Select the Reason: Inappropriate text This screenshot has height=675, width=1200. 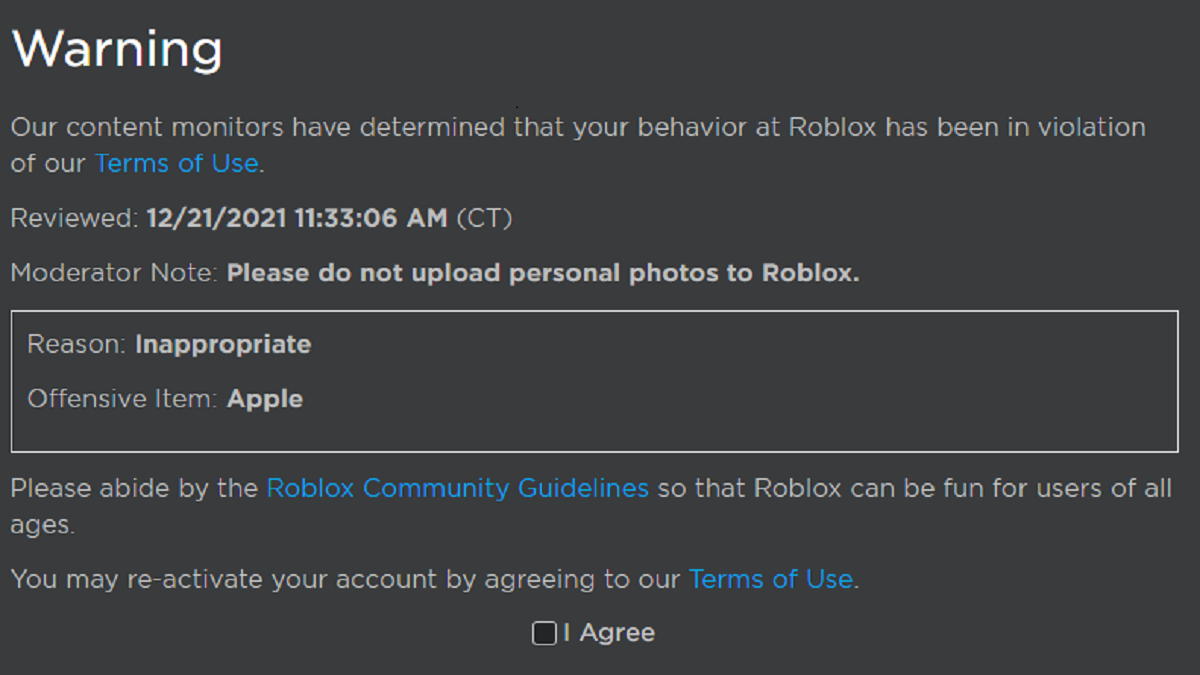pyautogui.click(x=168, y=344)
